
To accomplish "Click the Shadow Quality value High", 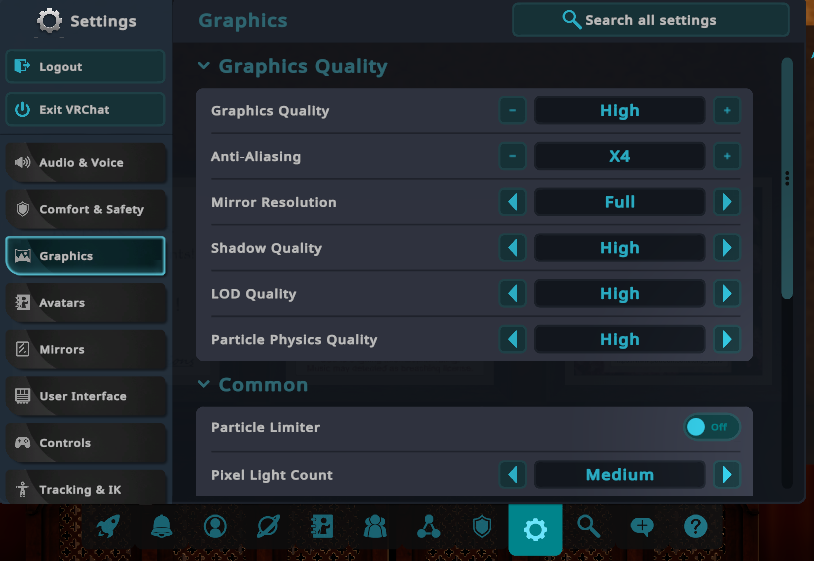I will click(620, 248).
